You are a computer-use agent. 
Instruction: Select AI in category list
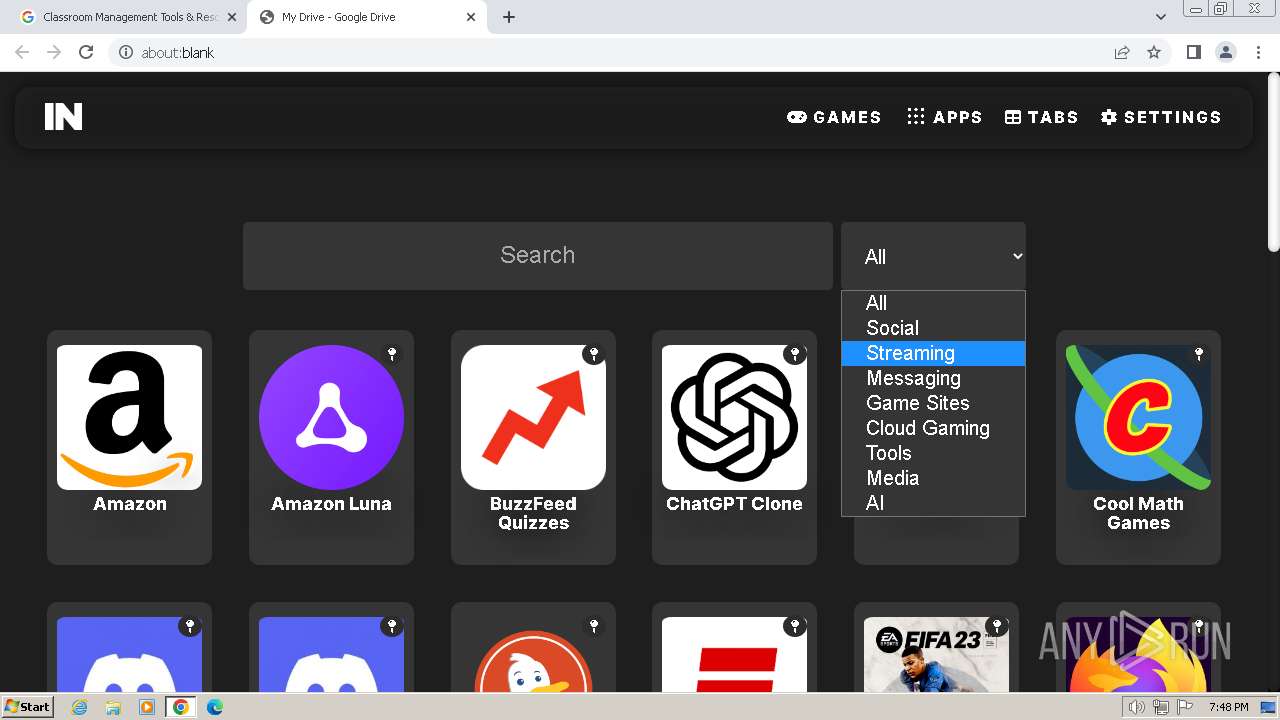click(933, 503)
